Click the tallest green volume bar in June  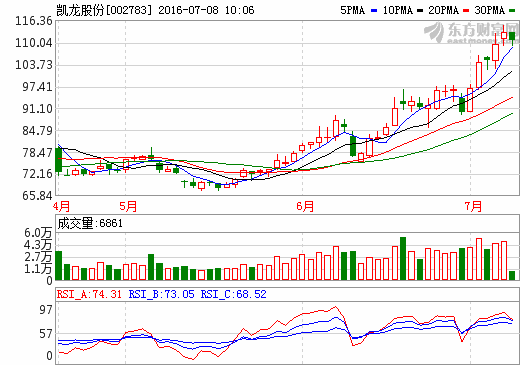[x=403, y=258]
